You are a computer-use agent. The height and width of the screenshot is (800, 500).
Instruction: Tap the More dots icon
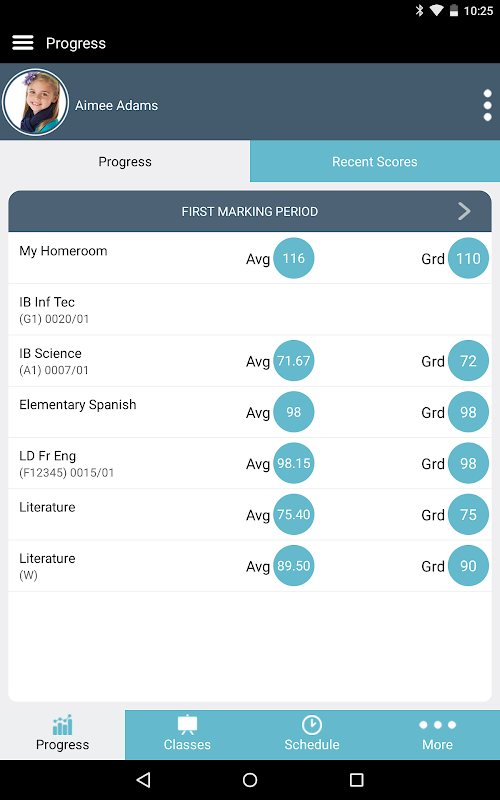(437, 724)
